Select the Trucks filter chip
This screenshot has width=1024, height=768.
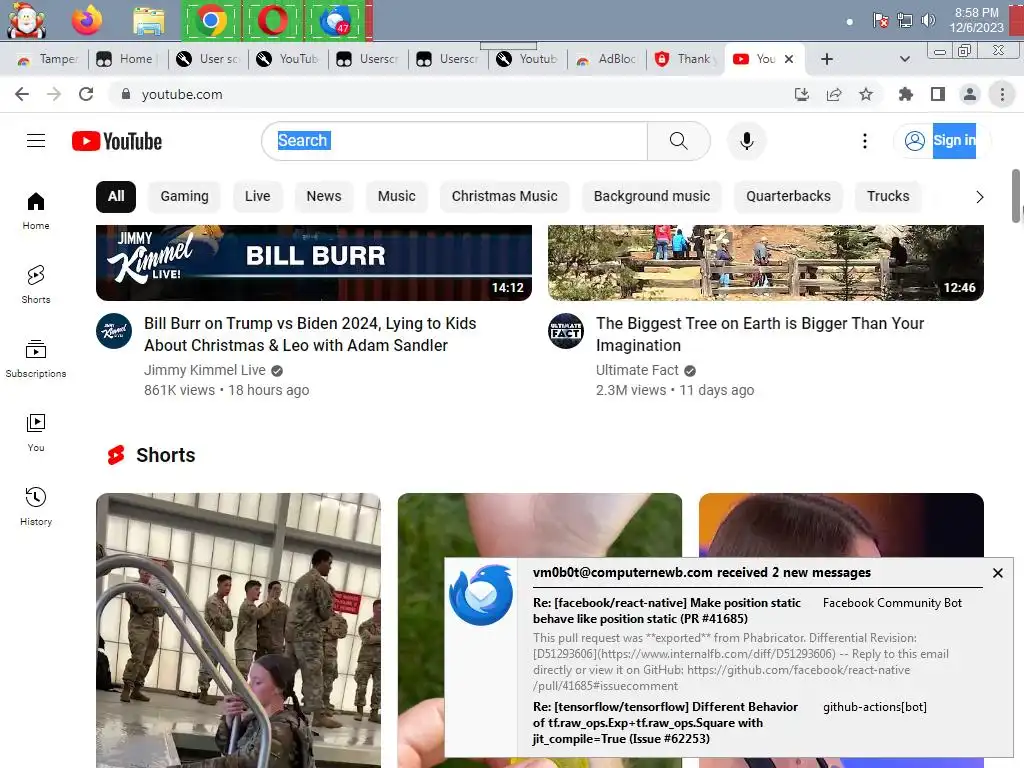click(x=888, y=197)
